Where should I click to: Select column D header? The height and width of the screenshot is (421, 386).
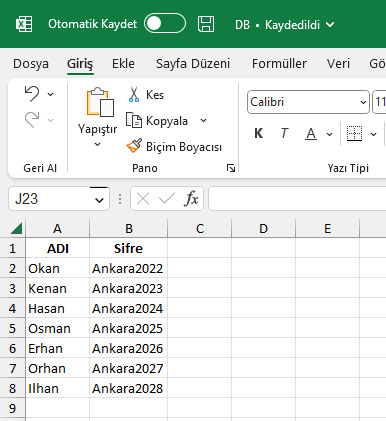pos(264,229)
